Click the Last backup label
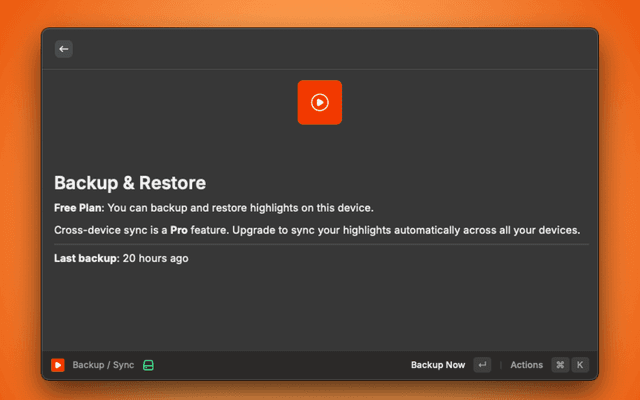640x400 pixels. 85,258
